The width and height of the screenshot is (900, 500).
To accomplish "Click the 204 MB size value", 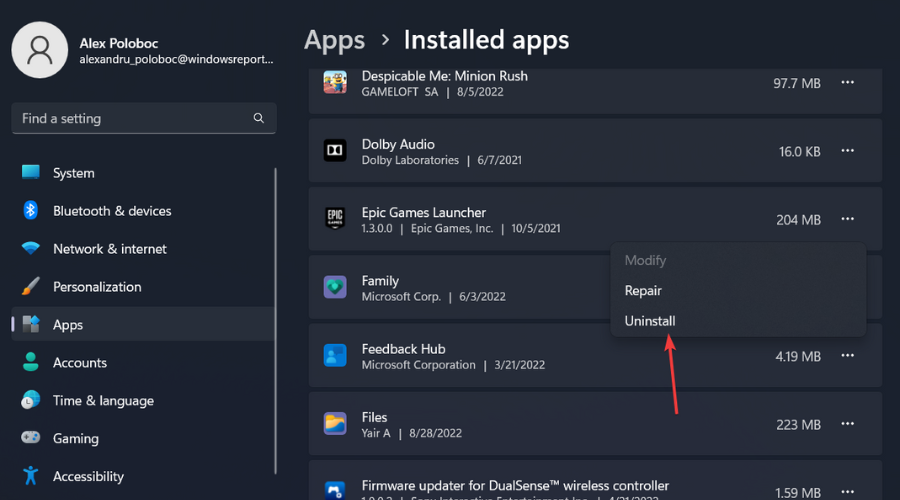I will coord(798,220).
